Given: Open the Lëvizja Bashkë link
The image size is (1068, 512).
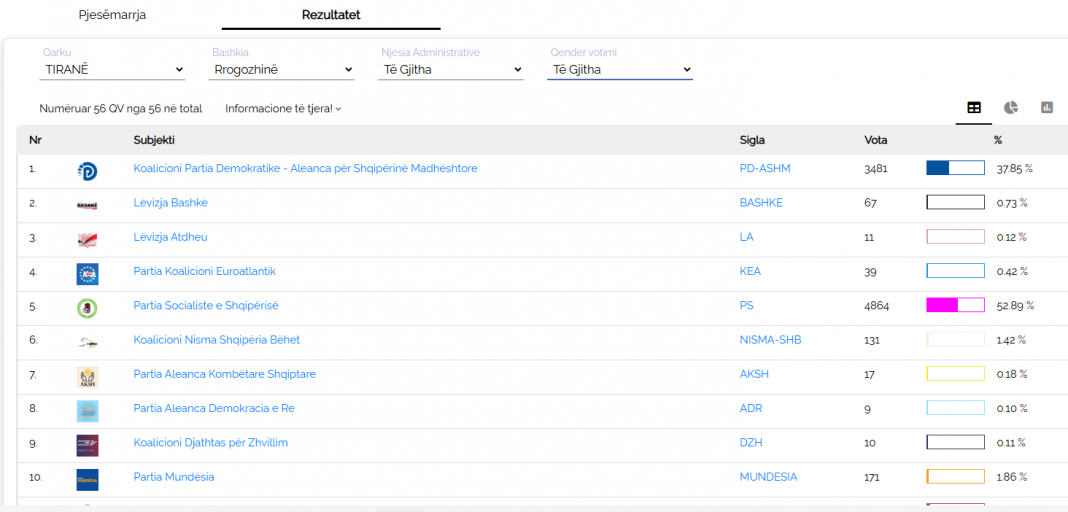Looking at the screenshot, I should click(x=169, y=203).
